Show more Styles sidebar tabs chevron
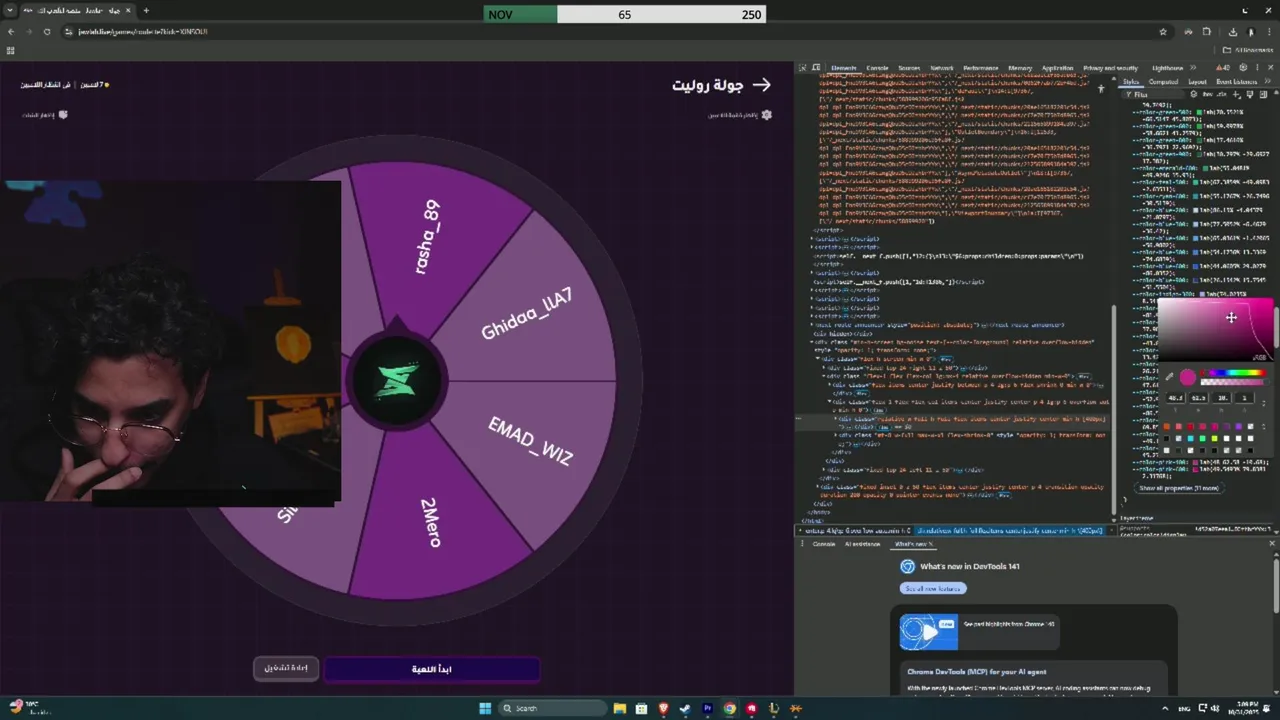The width and height of the screenshot is (1280, 720). (x=1267, y=82)
